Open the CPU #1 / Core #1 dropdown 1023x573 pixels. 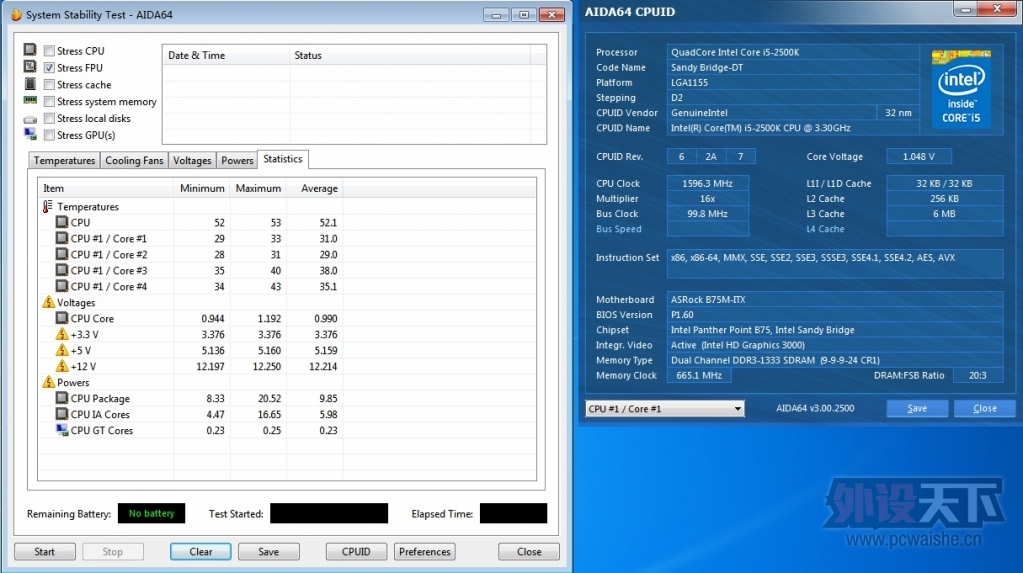(x=664, y=409)
